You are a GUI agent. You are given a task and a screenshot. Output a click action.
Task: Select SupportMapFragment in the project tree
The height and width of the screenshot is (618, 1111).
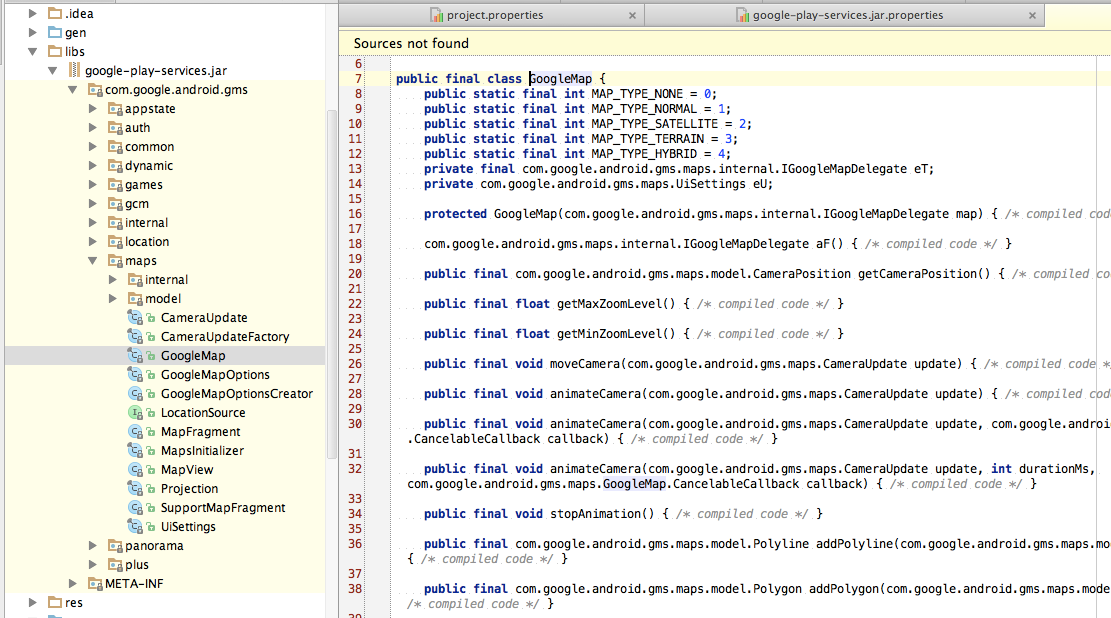point(222,508)
